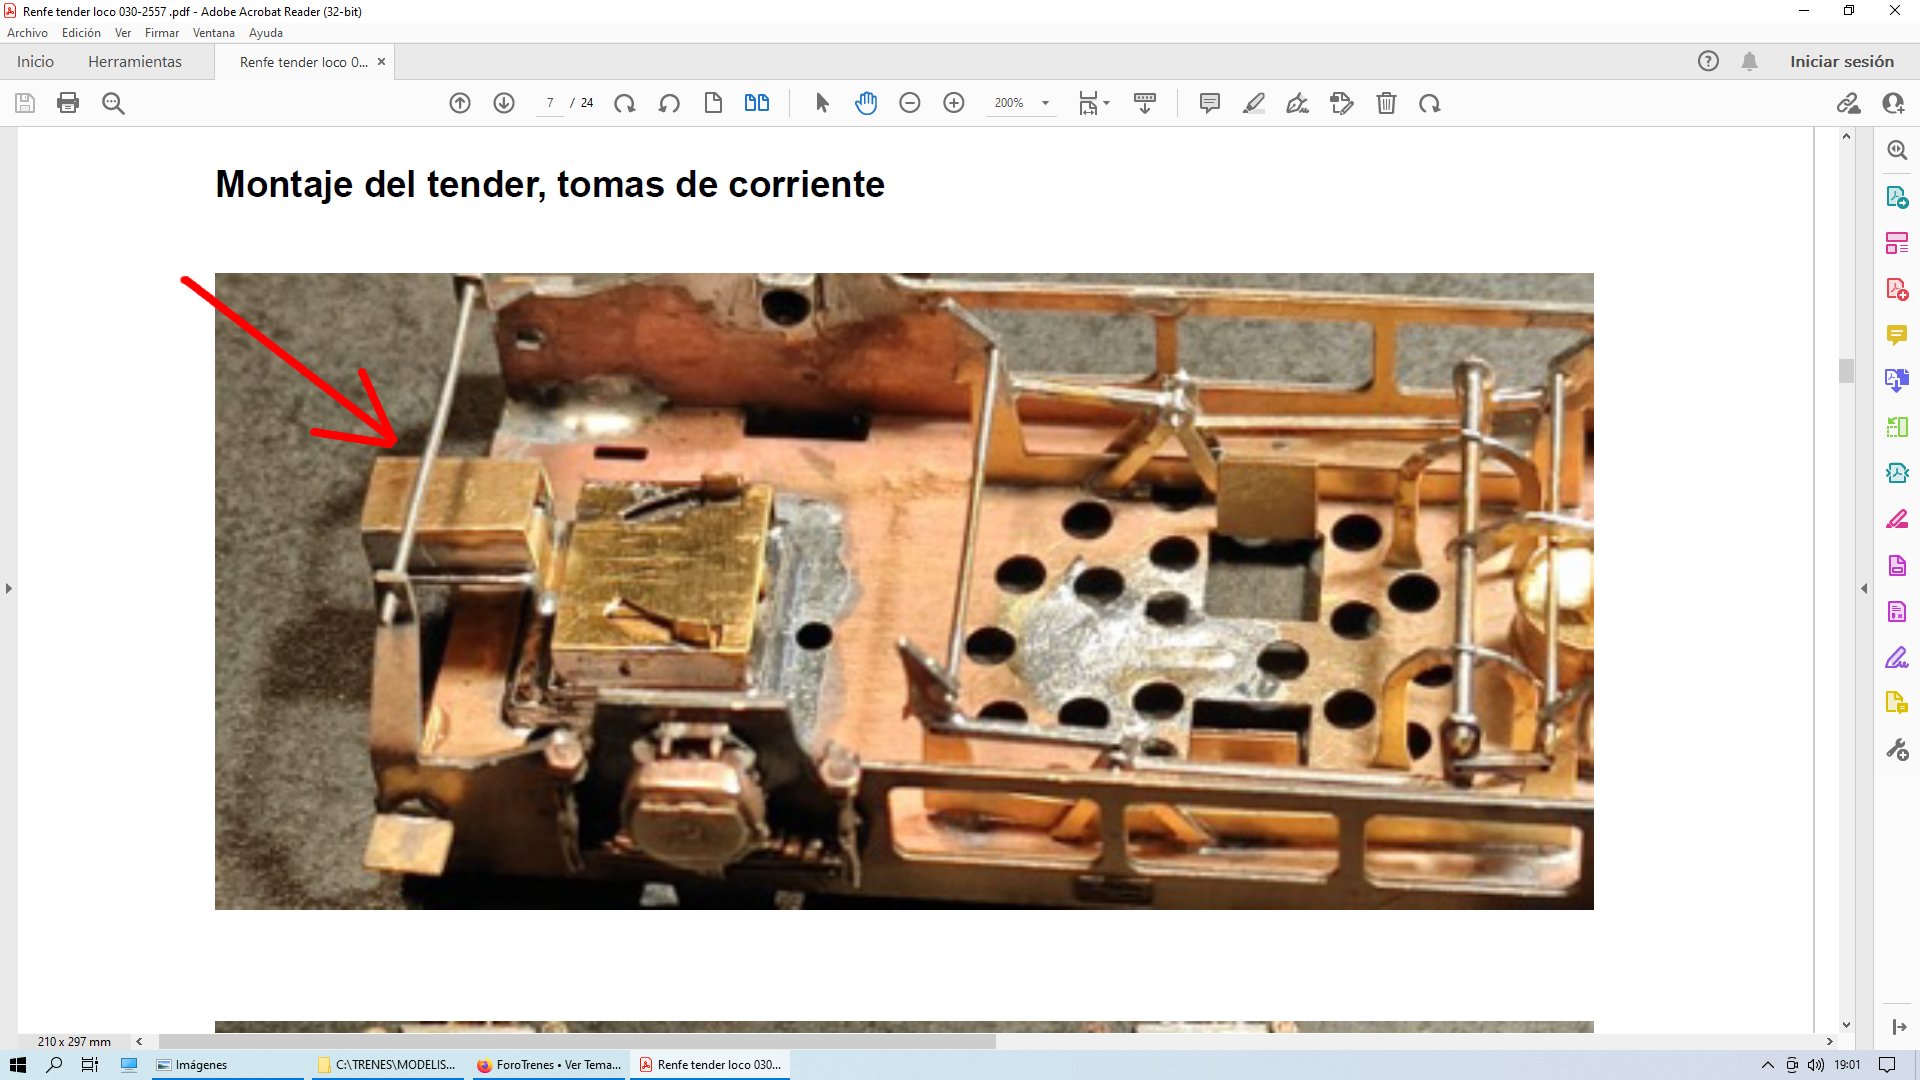Open C:\TRENES\MODELIS folder taskbar window
1920x1080 pixels.
pos(388,1065)
